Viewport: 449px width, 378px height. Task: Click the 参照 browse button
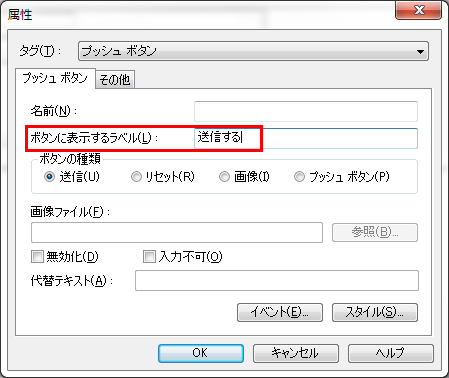(x=375, y=232)
